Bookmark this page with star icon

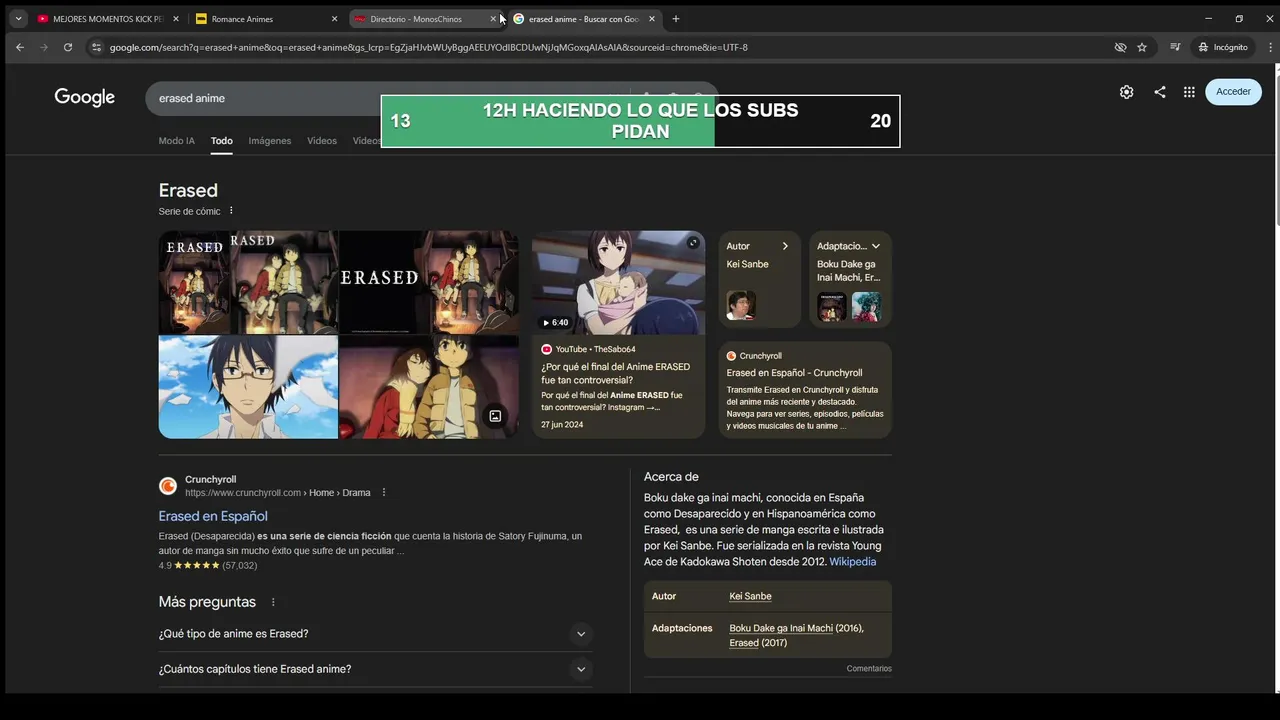[1142, 47]
